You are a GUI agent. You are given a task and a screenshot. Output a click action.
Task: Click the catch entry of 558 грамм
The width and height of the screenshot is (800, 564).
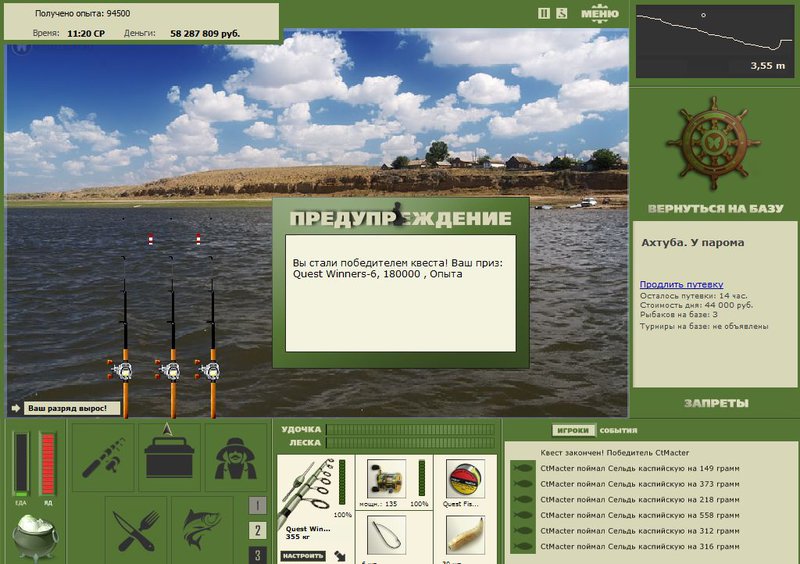pyautogui.click(x=640, y=515)
